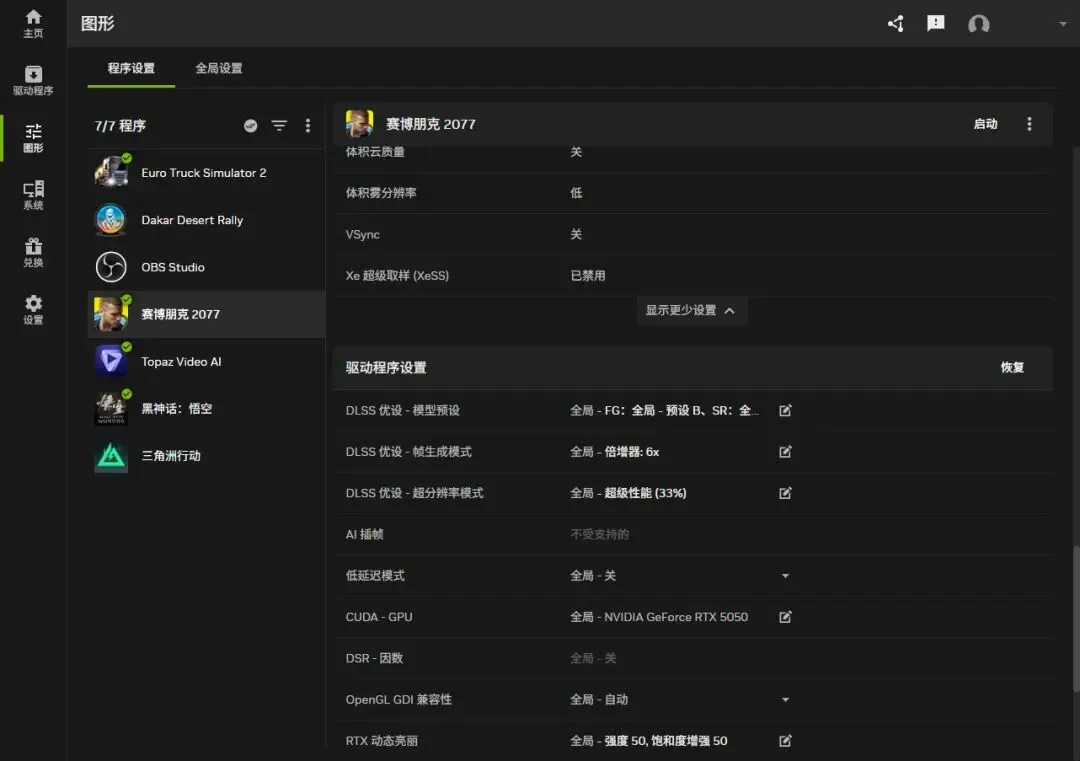Click the 启动 launch button

985,124
